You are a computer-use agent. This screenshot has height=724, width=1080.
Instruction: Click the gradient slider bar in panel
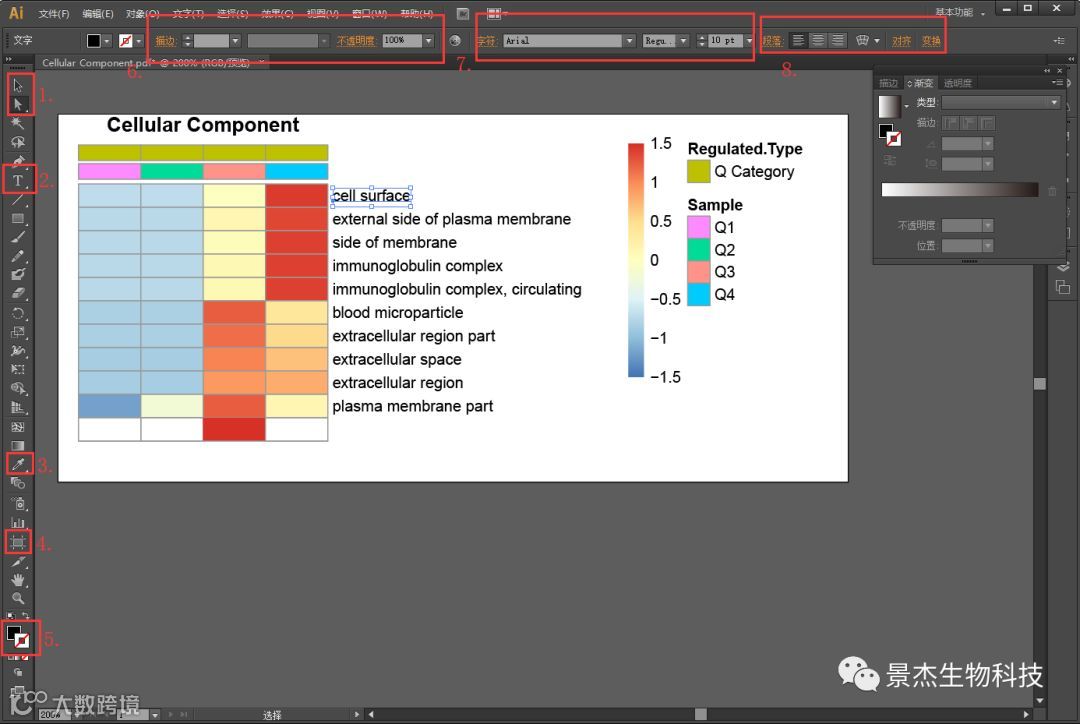pyautogui.click(x=959, y=190)
